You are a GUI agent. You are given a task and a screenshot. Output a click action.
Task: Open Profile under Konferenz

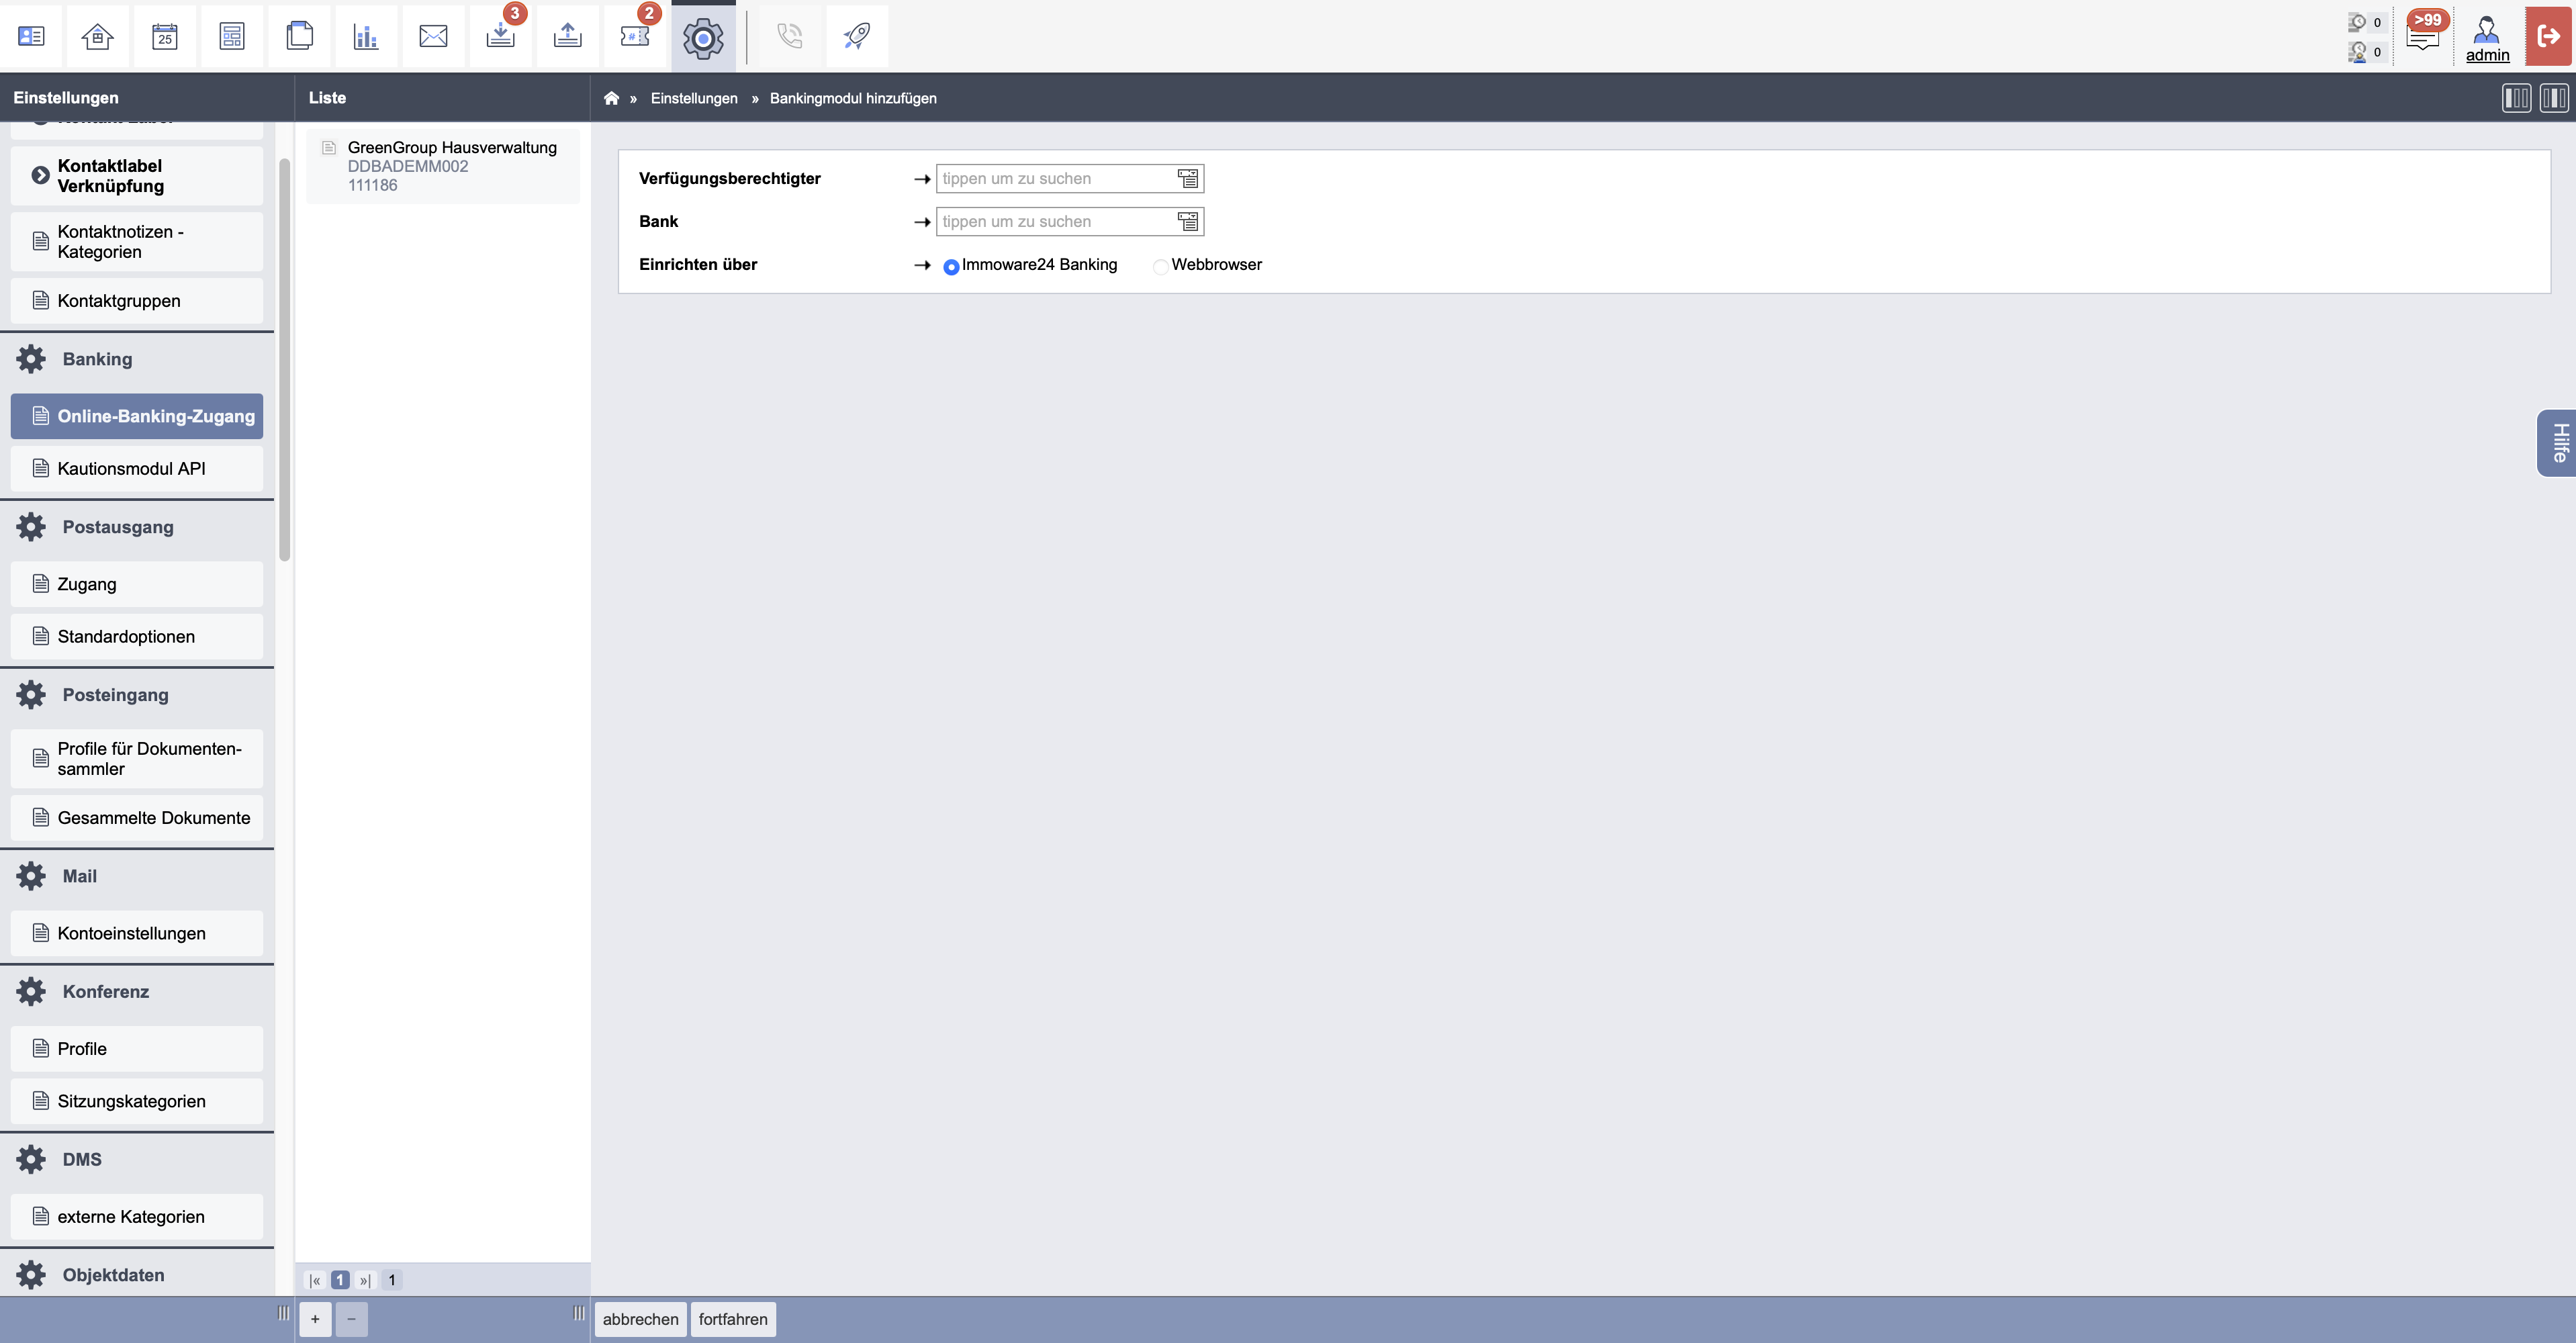(137, 1049)
